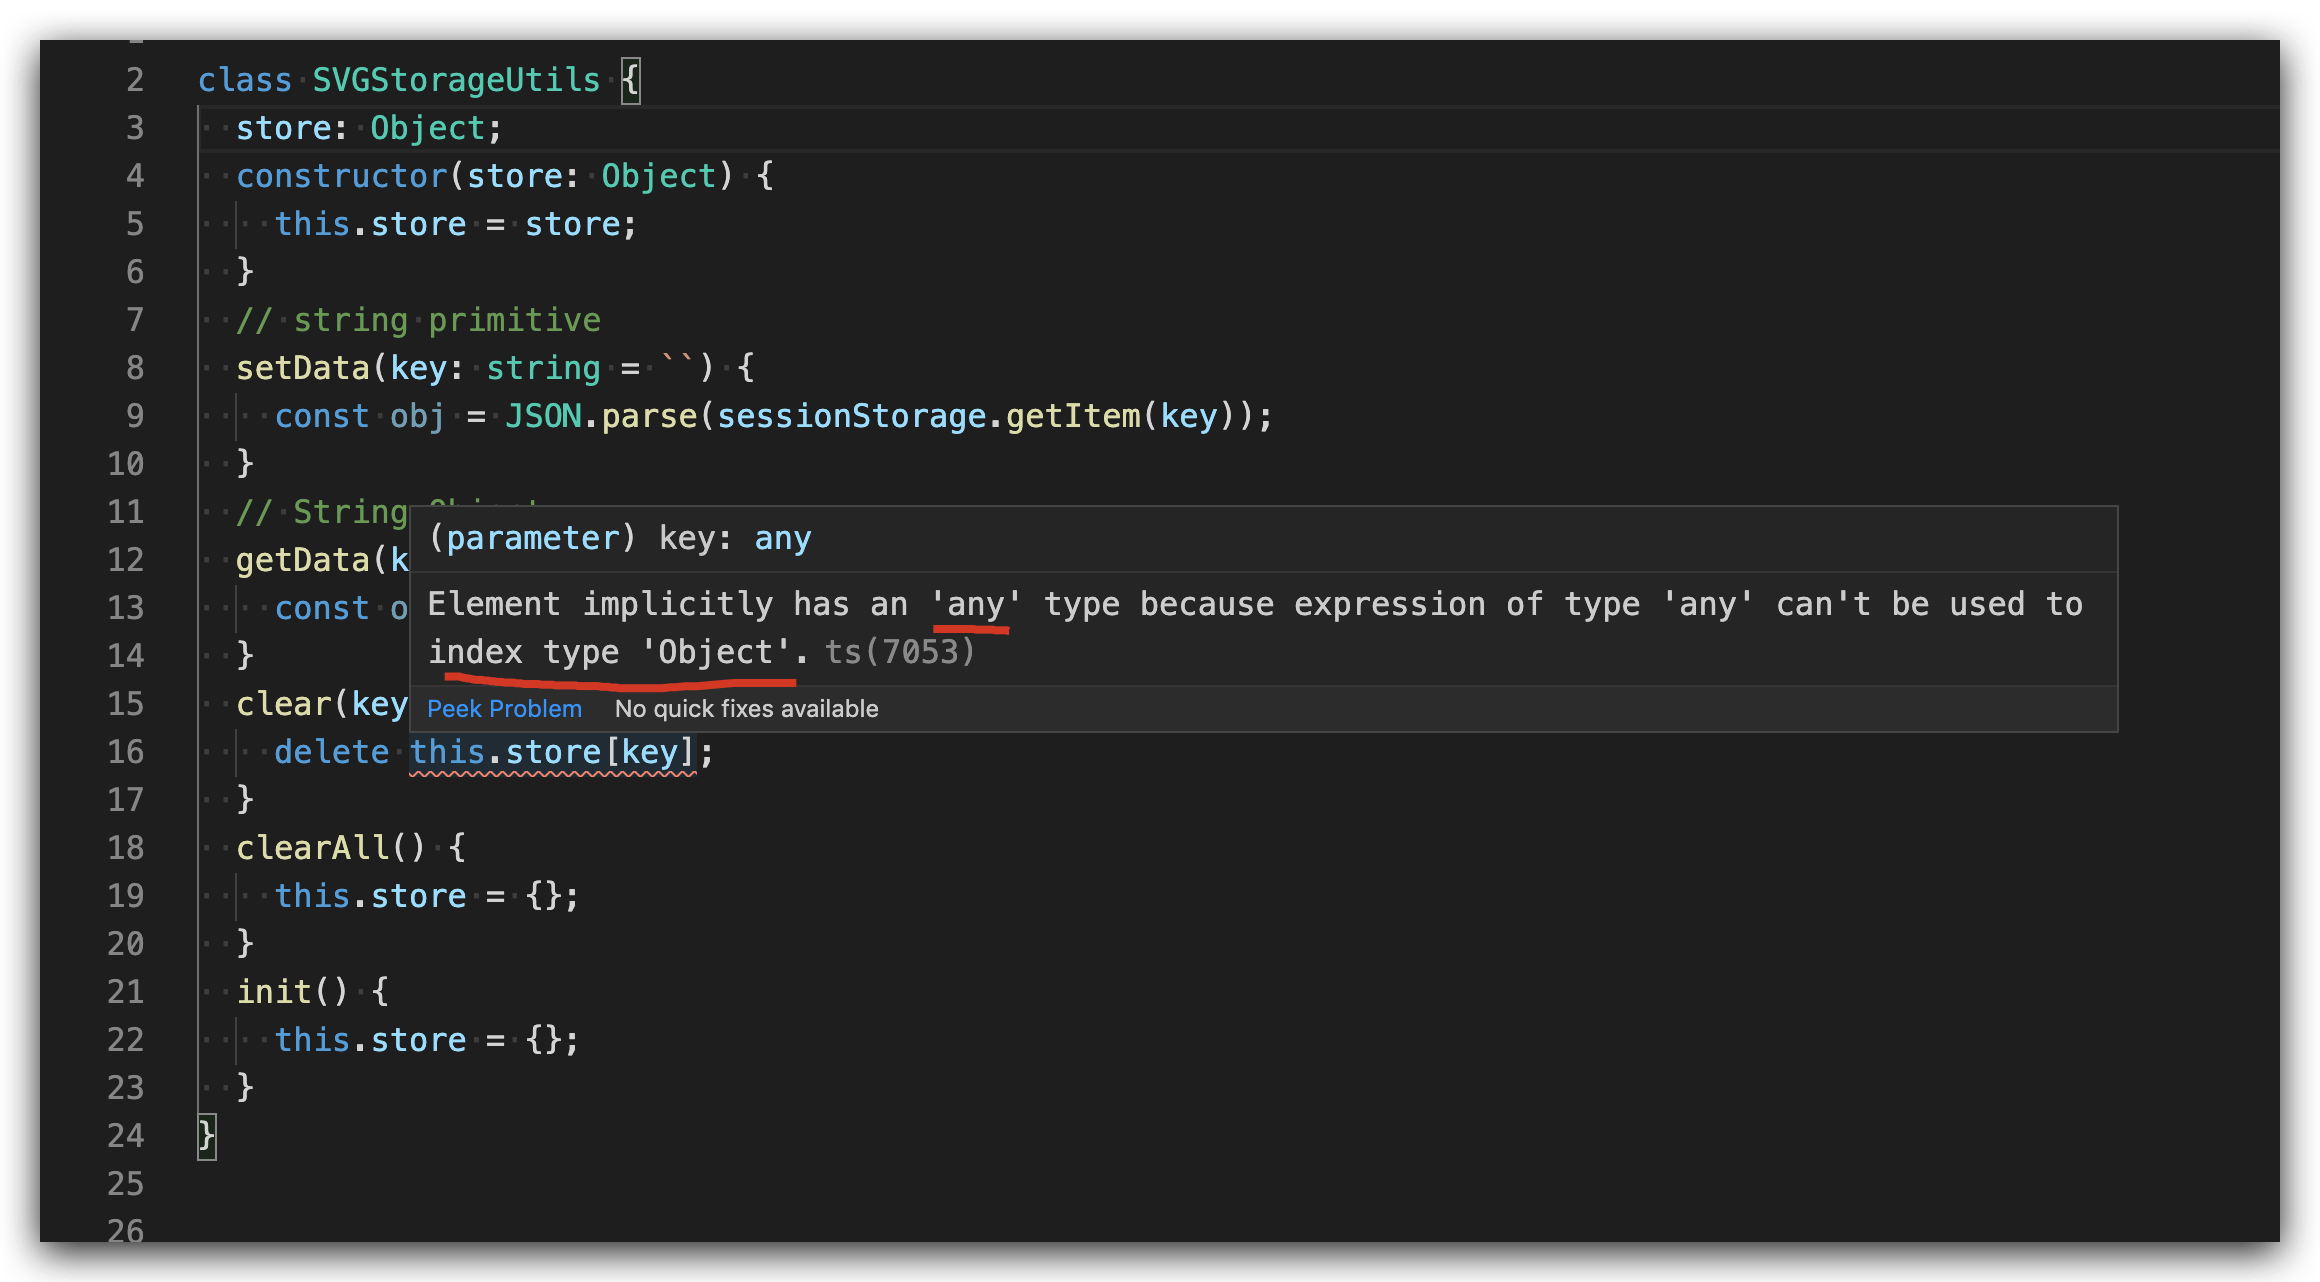Click line number 9 in gutter
This screenshot has height=1282, width=2320.
135,416
